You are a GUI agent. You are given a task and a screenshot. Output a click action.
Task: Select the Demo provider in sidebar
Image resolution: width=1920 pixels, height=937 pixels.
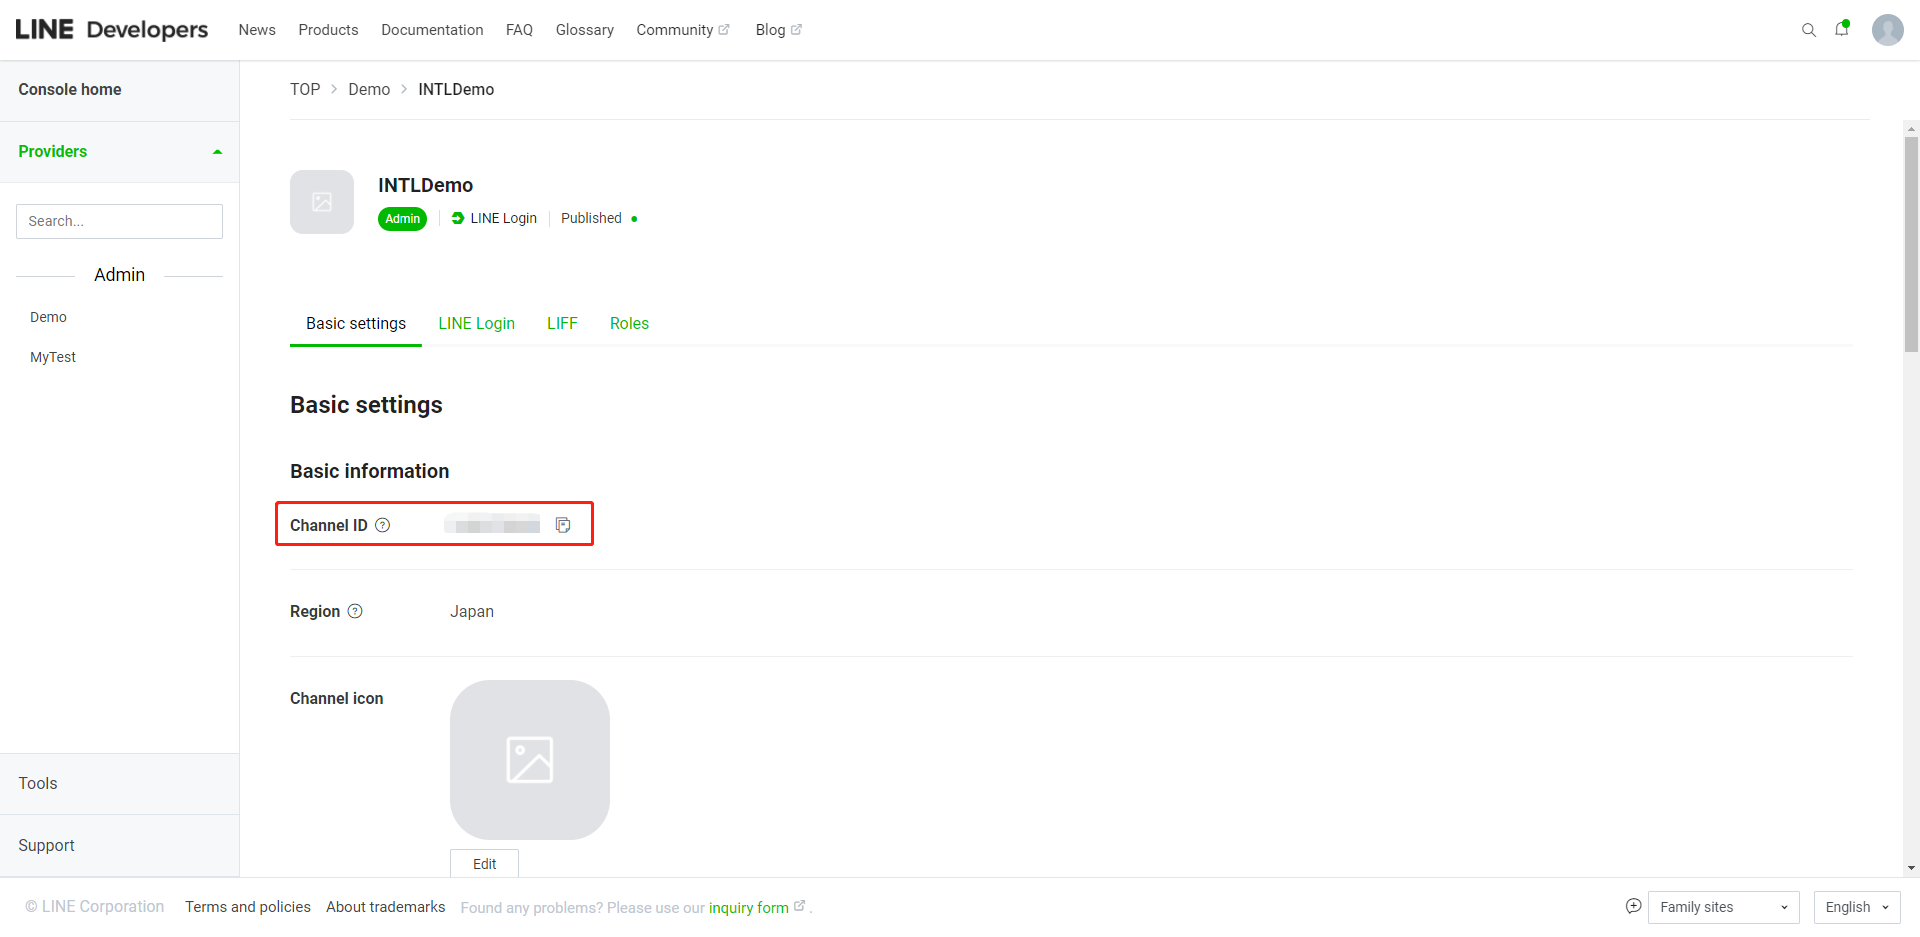[x=48, y=317]
